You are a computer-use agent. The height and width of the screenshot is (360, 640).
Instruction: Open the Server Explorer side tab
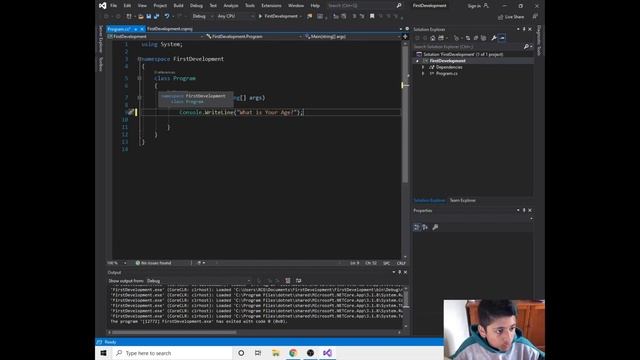pos(100,40)
